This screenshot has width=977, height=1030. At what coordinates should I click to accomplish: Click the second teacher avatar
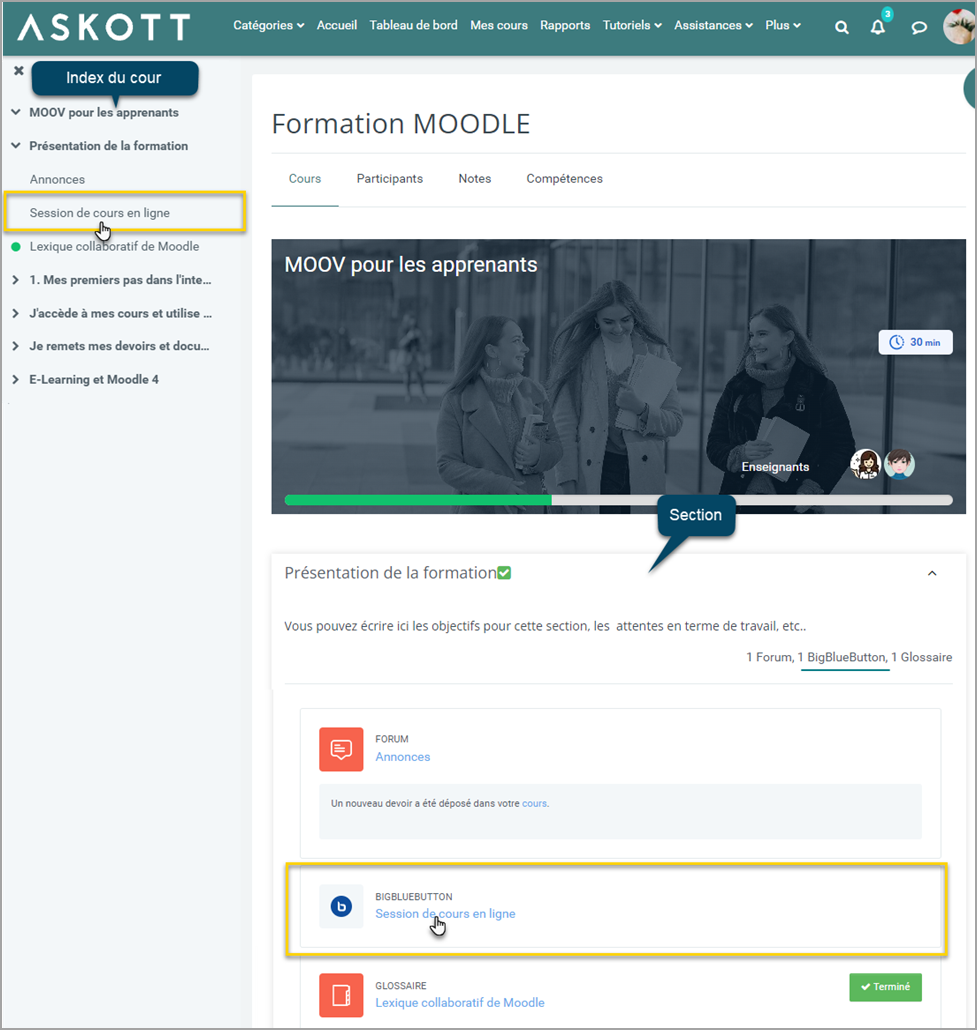[x=899, y=464]
